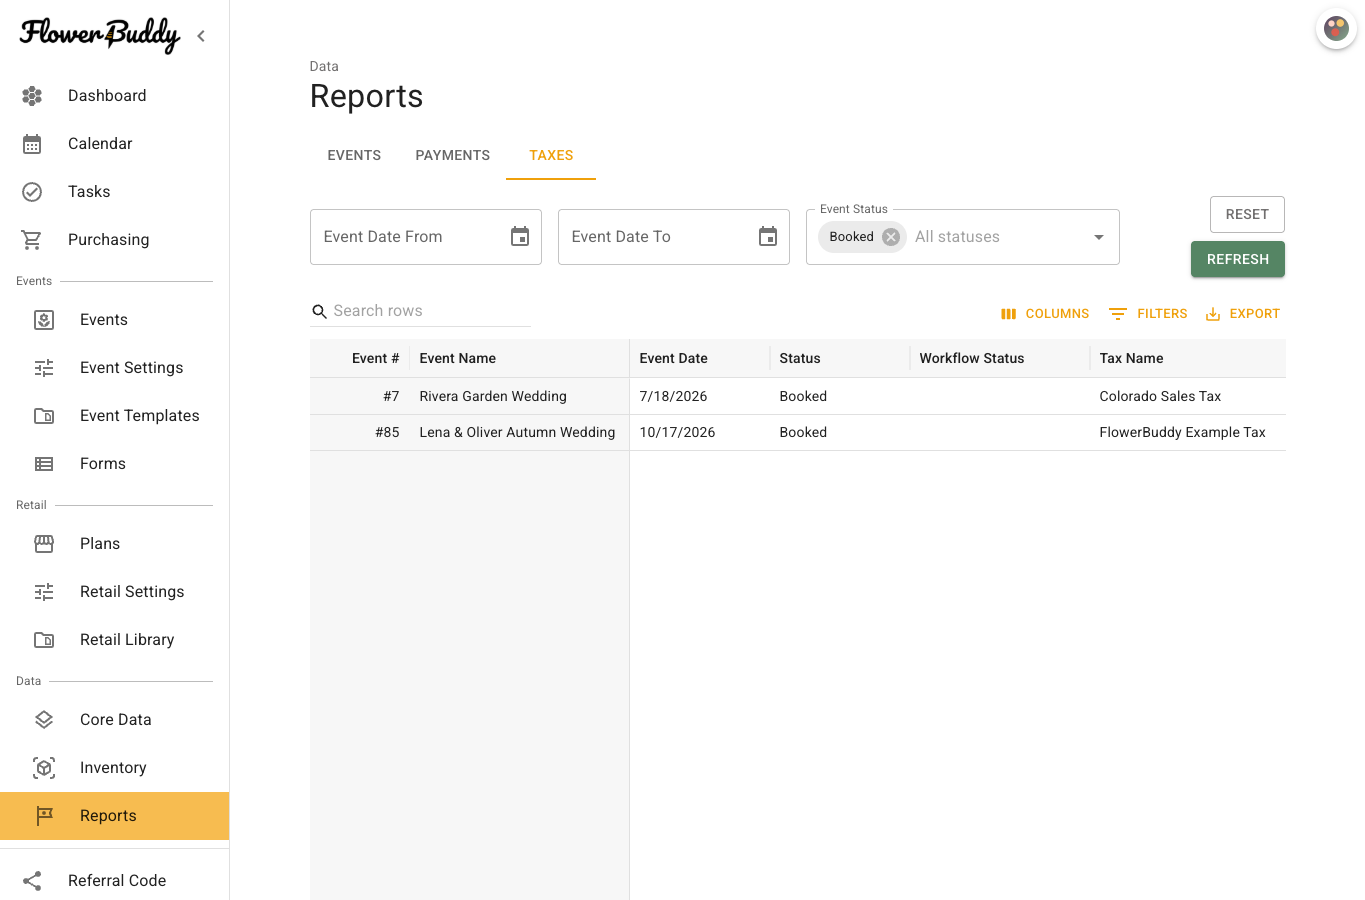The height and width of the screenshot is (900, 1365).
Task: Select Lena & Oliver Autumn Wedding cell
Action: [517, 432]
